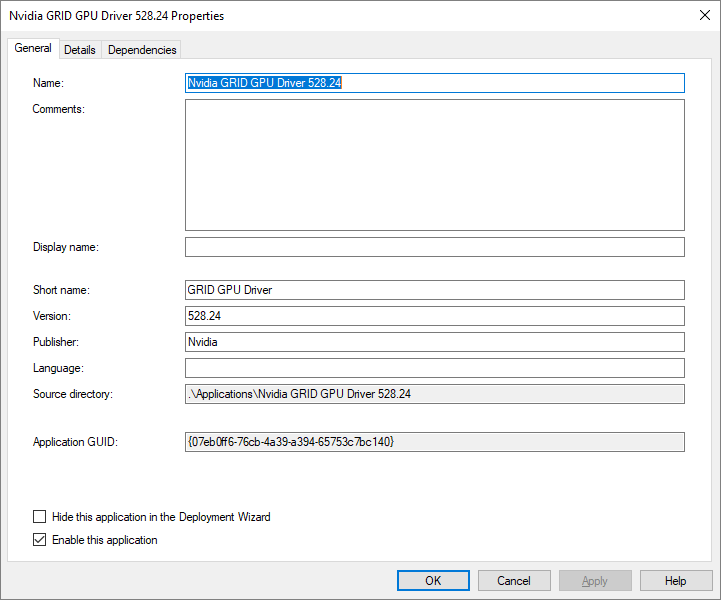Uncheck Enable this application checkbox
Viewport: 721px width, 600px height.
[40, 540]
